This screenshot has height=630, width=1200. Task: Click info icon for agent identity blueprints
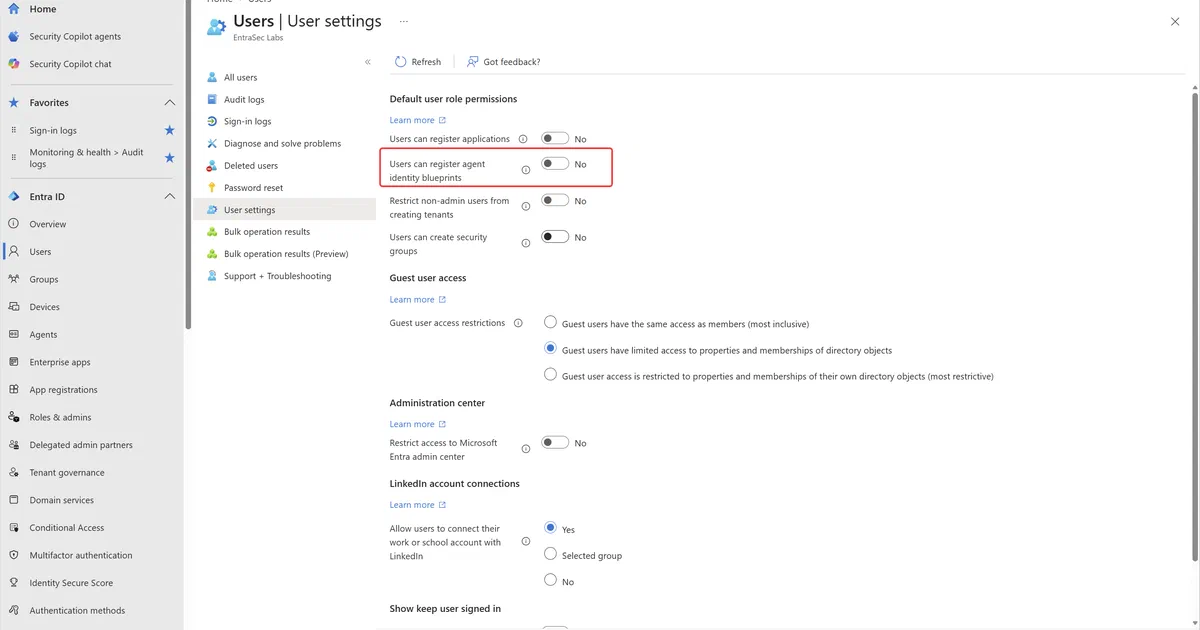[x=526, y=170]
